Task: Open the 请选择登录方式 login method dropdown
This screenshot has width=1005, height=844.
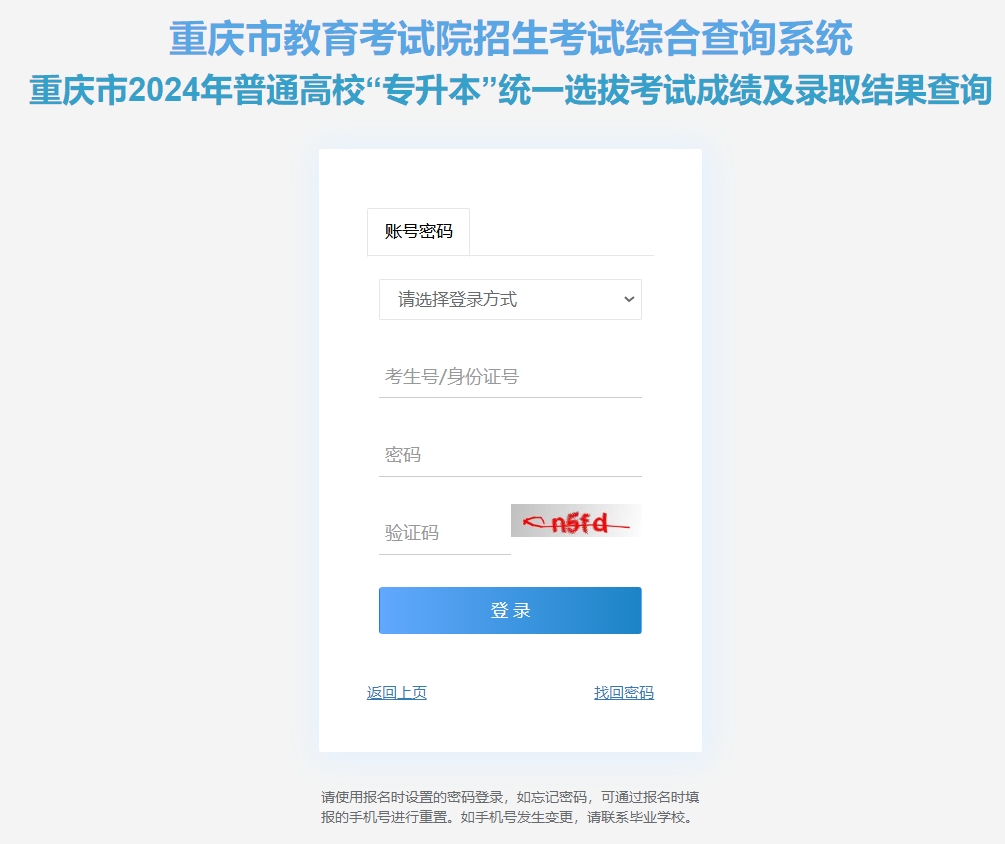Action: click(510, 299)
